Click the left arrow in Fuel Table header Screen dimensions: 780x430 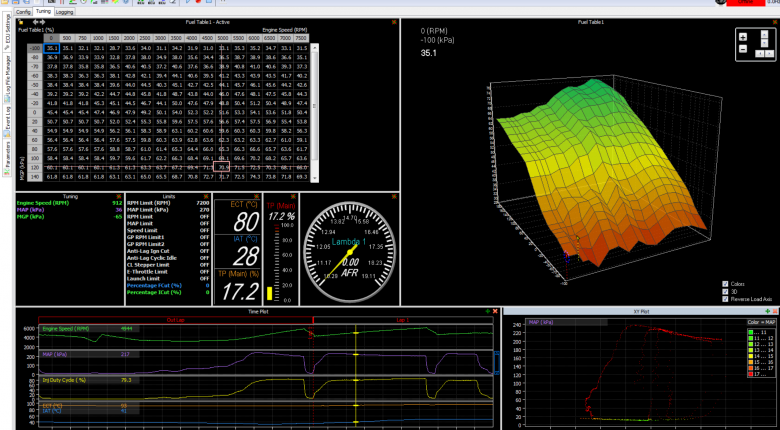pos(35,22)
